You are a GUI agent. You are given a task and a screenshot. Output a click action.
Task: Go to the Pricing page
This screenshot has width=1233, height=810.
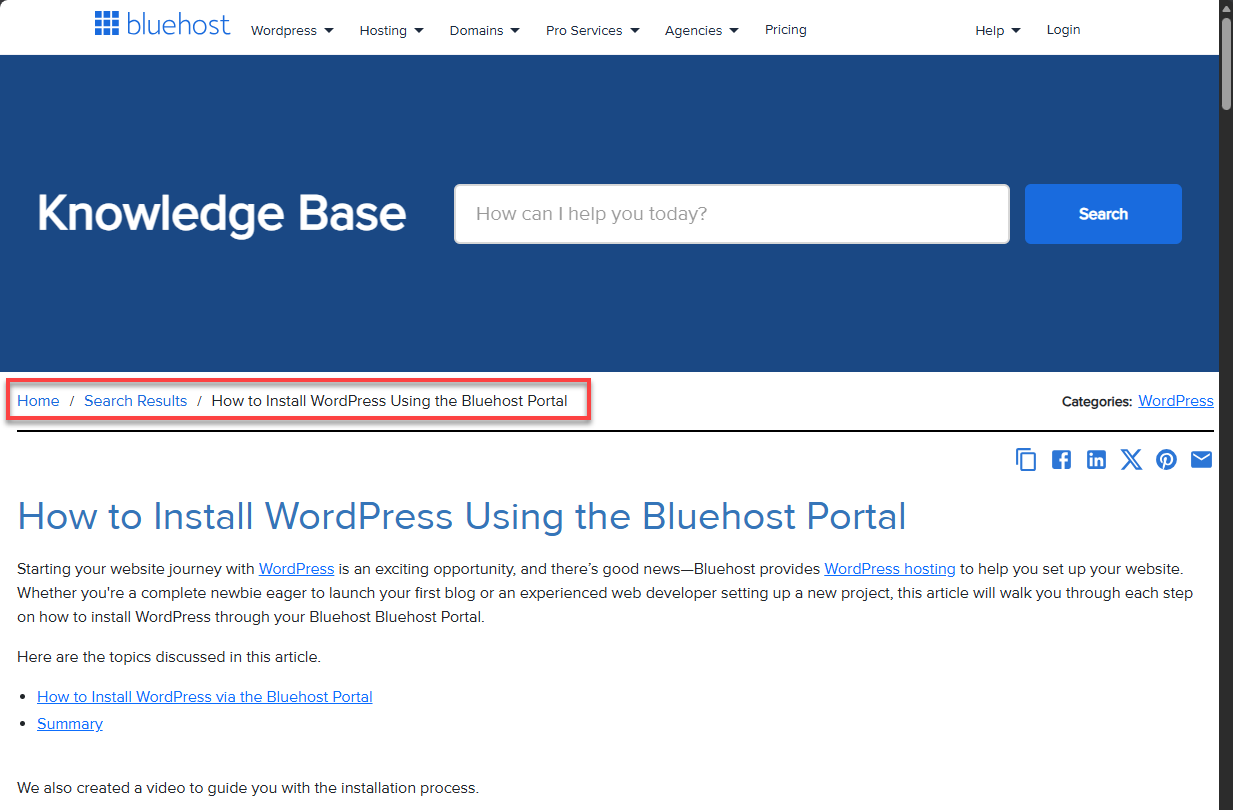pos(785,30)
